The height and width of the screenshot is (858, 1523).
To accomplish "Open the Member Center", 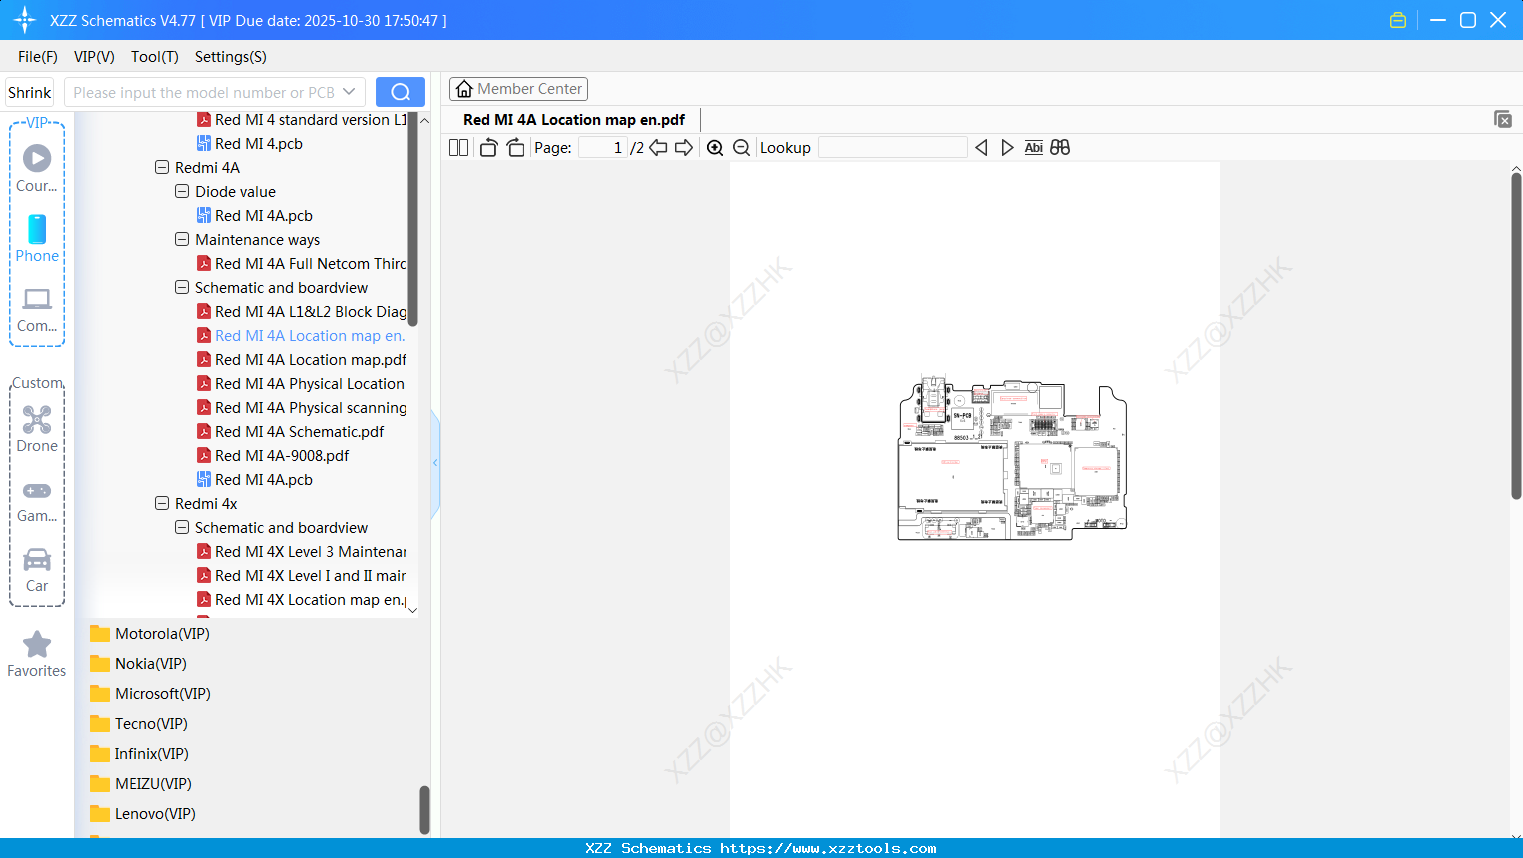I will pos(518,88).
